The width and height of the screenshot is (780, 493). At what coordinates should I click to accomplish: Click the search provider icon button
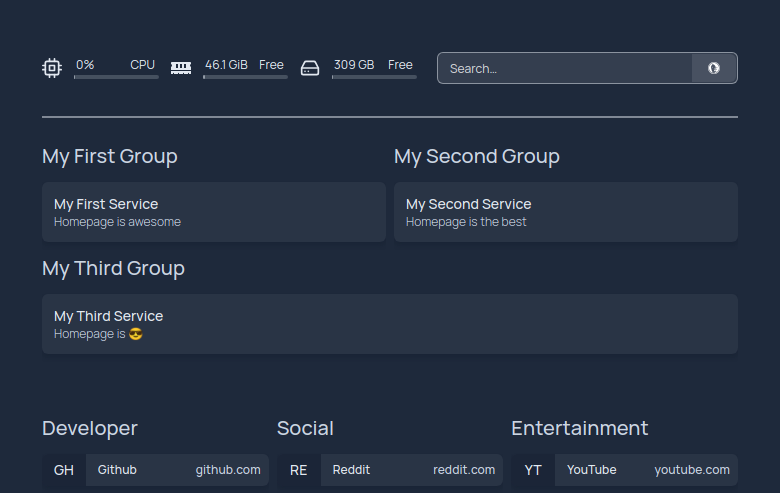714,68
